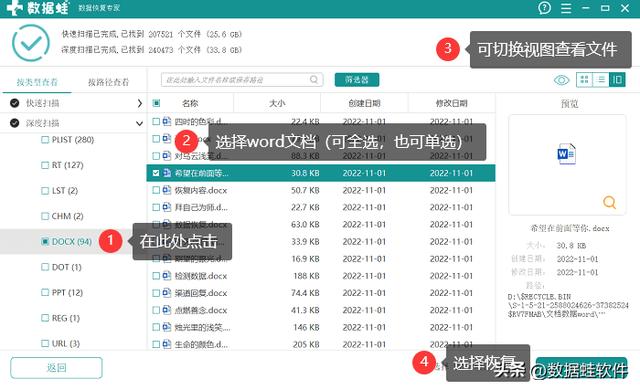Viewport: 640px width, 390px height.
Task: Click the 返回 back button
Action: [56, 368]
